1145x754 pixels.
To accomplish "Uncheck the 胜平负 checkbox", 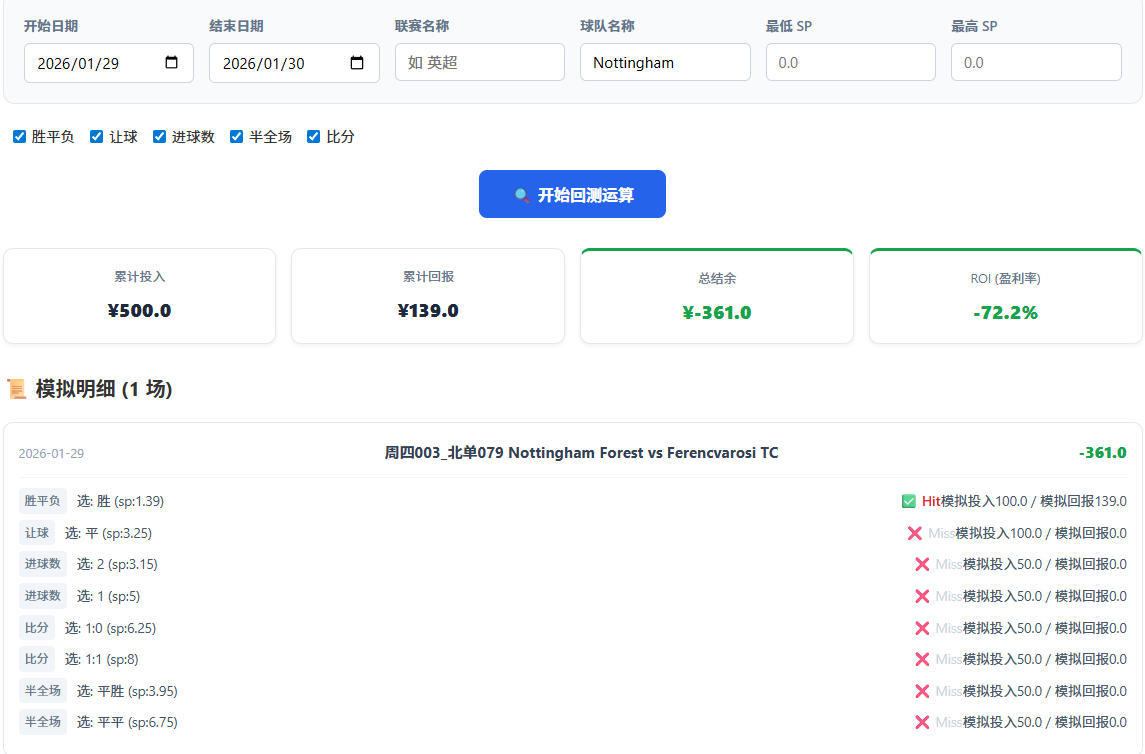I will click(19, 137).
